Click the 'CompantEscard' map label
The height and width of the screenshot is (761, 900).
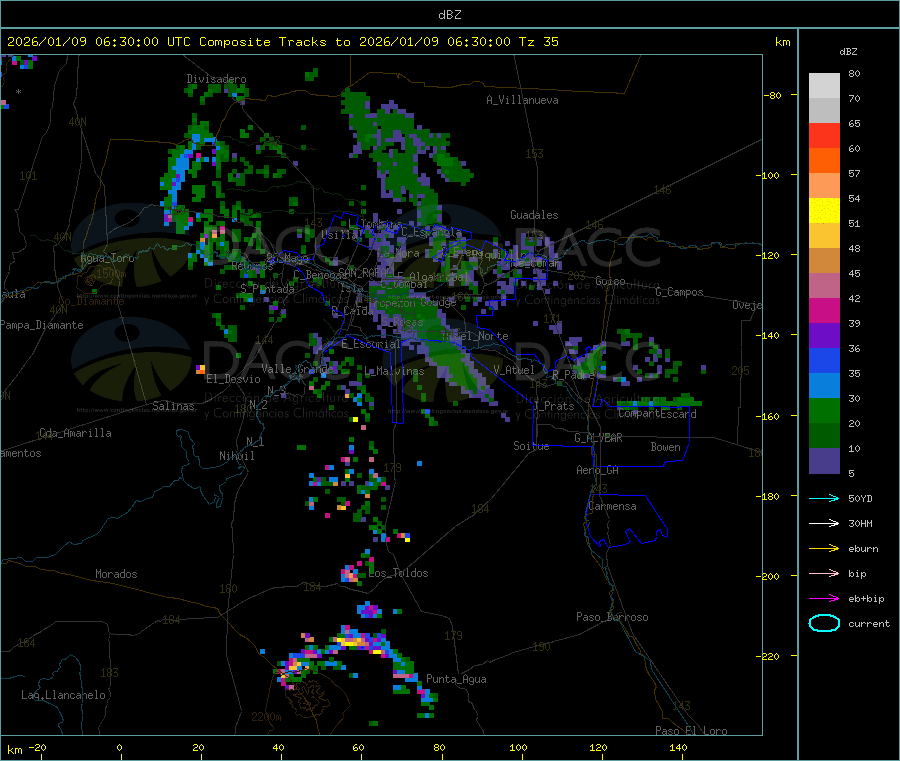pyautogui.click(x=657, y=413)
